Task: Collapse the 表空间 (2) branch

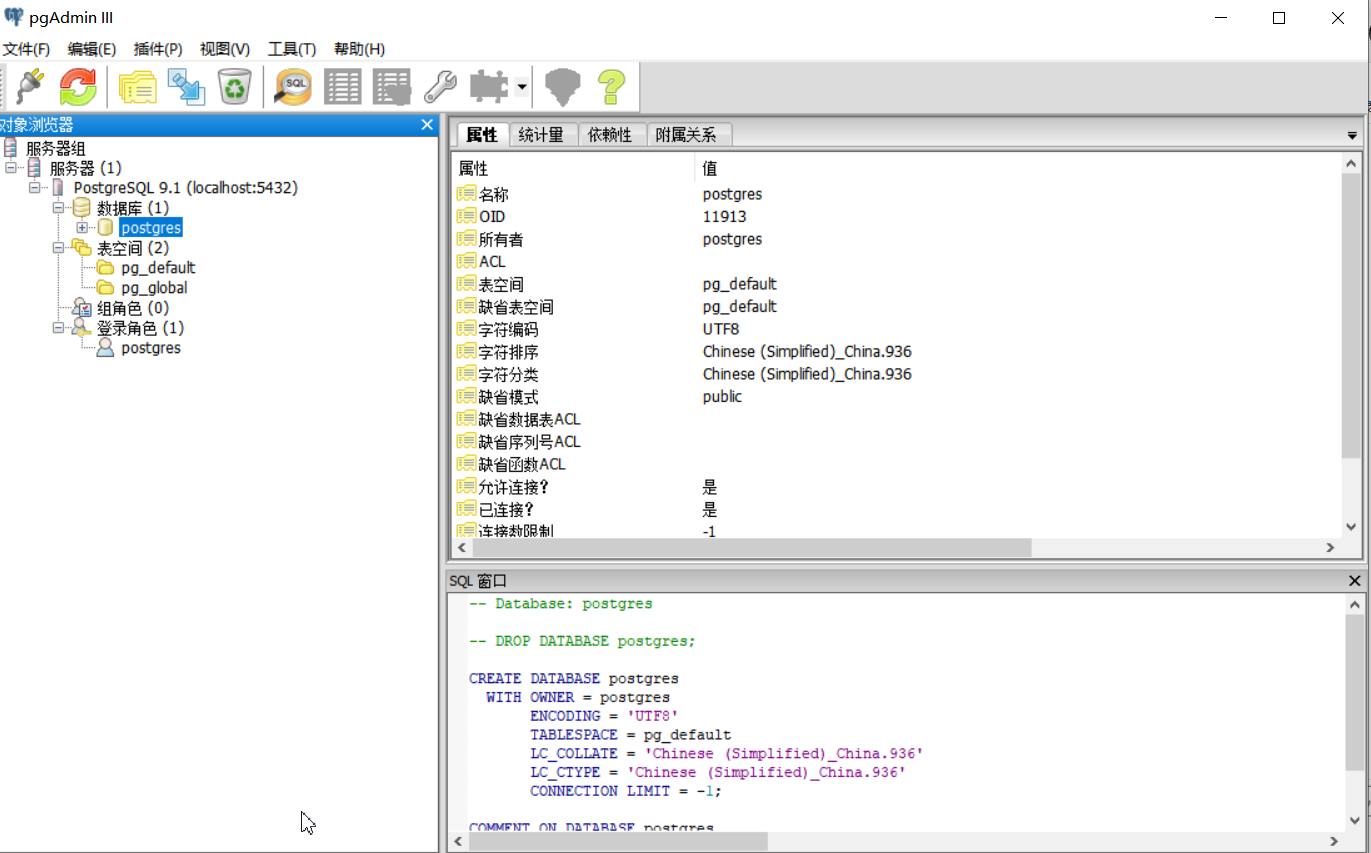Action: (x=58, y=248)
